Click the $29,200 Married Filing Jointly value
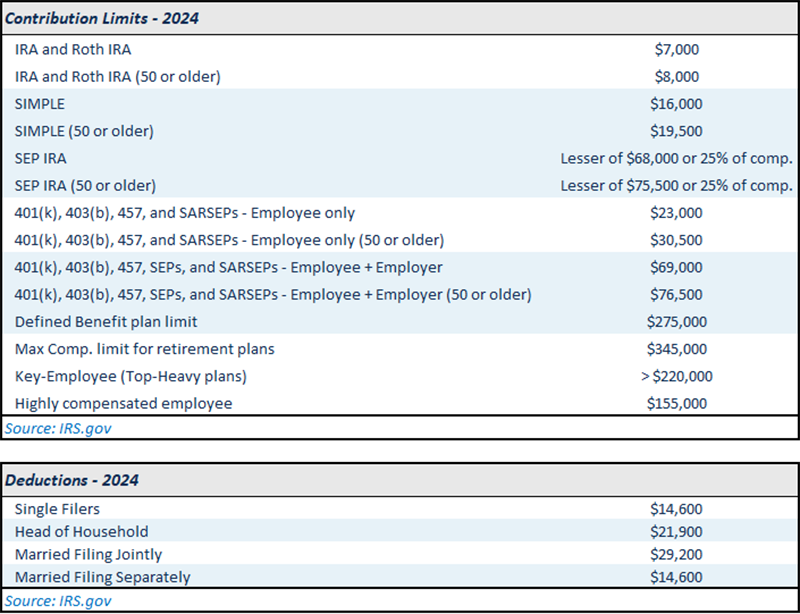Viewport: 800px width, 614px height. (x=676, y=554)
